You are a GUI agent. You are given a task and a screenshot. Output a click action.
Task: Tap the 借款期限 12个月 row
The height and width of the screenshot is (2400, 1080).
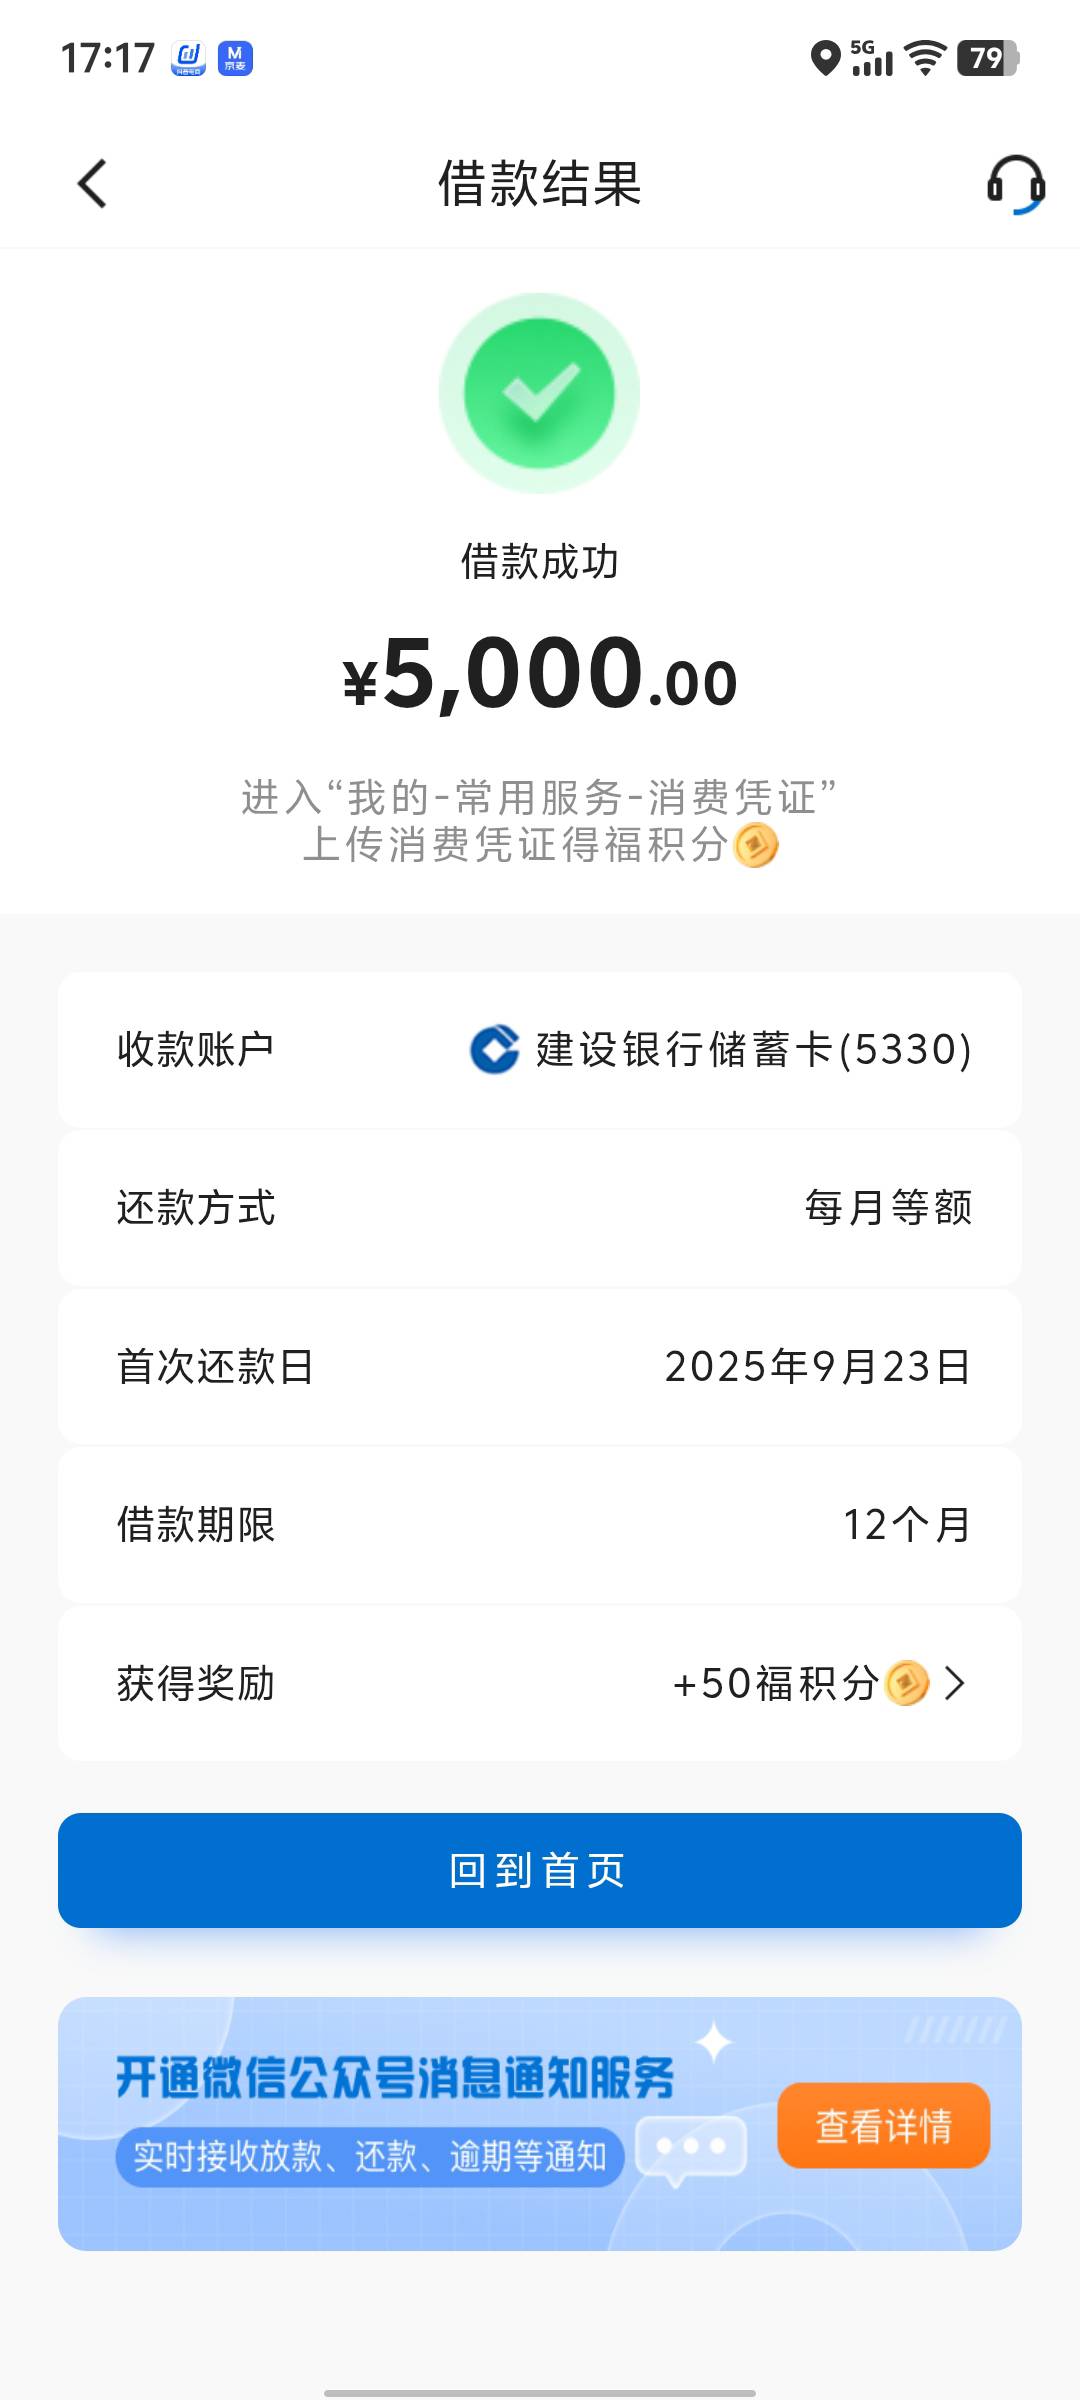[x=540, y=1525]
